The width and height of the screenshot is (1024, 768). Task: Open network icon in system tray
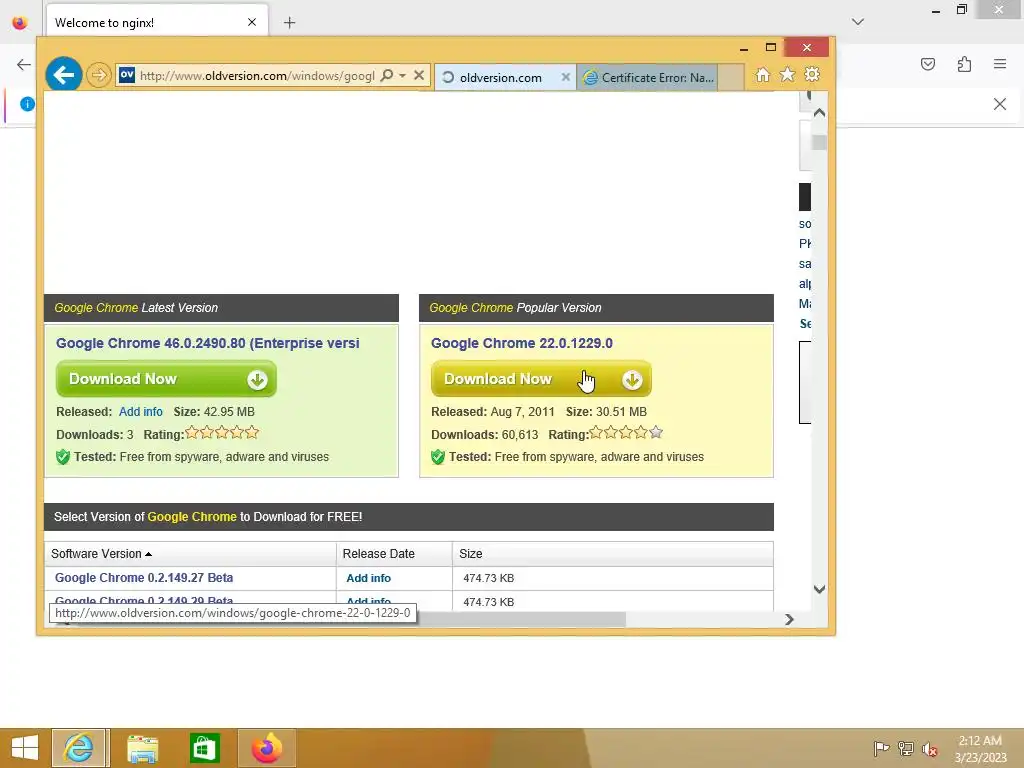click(x=906, y=749)
